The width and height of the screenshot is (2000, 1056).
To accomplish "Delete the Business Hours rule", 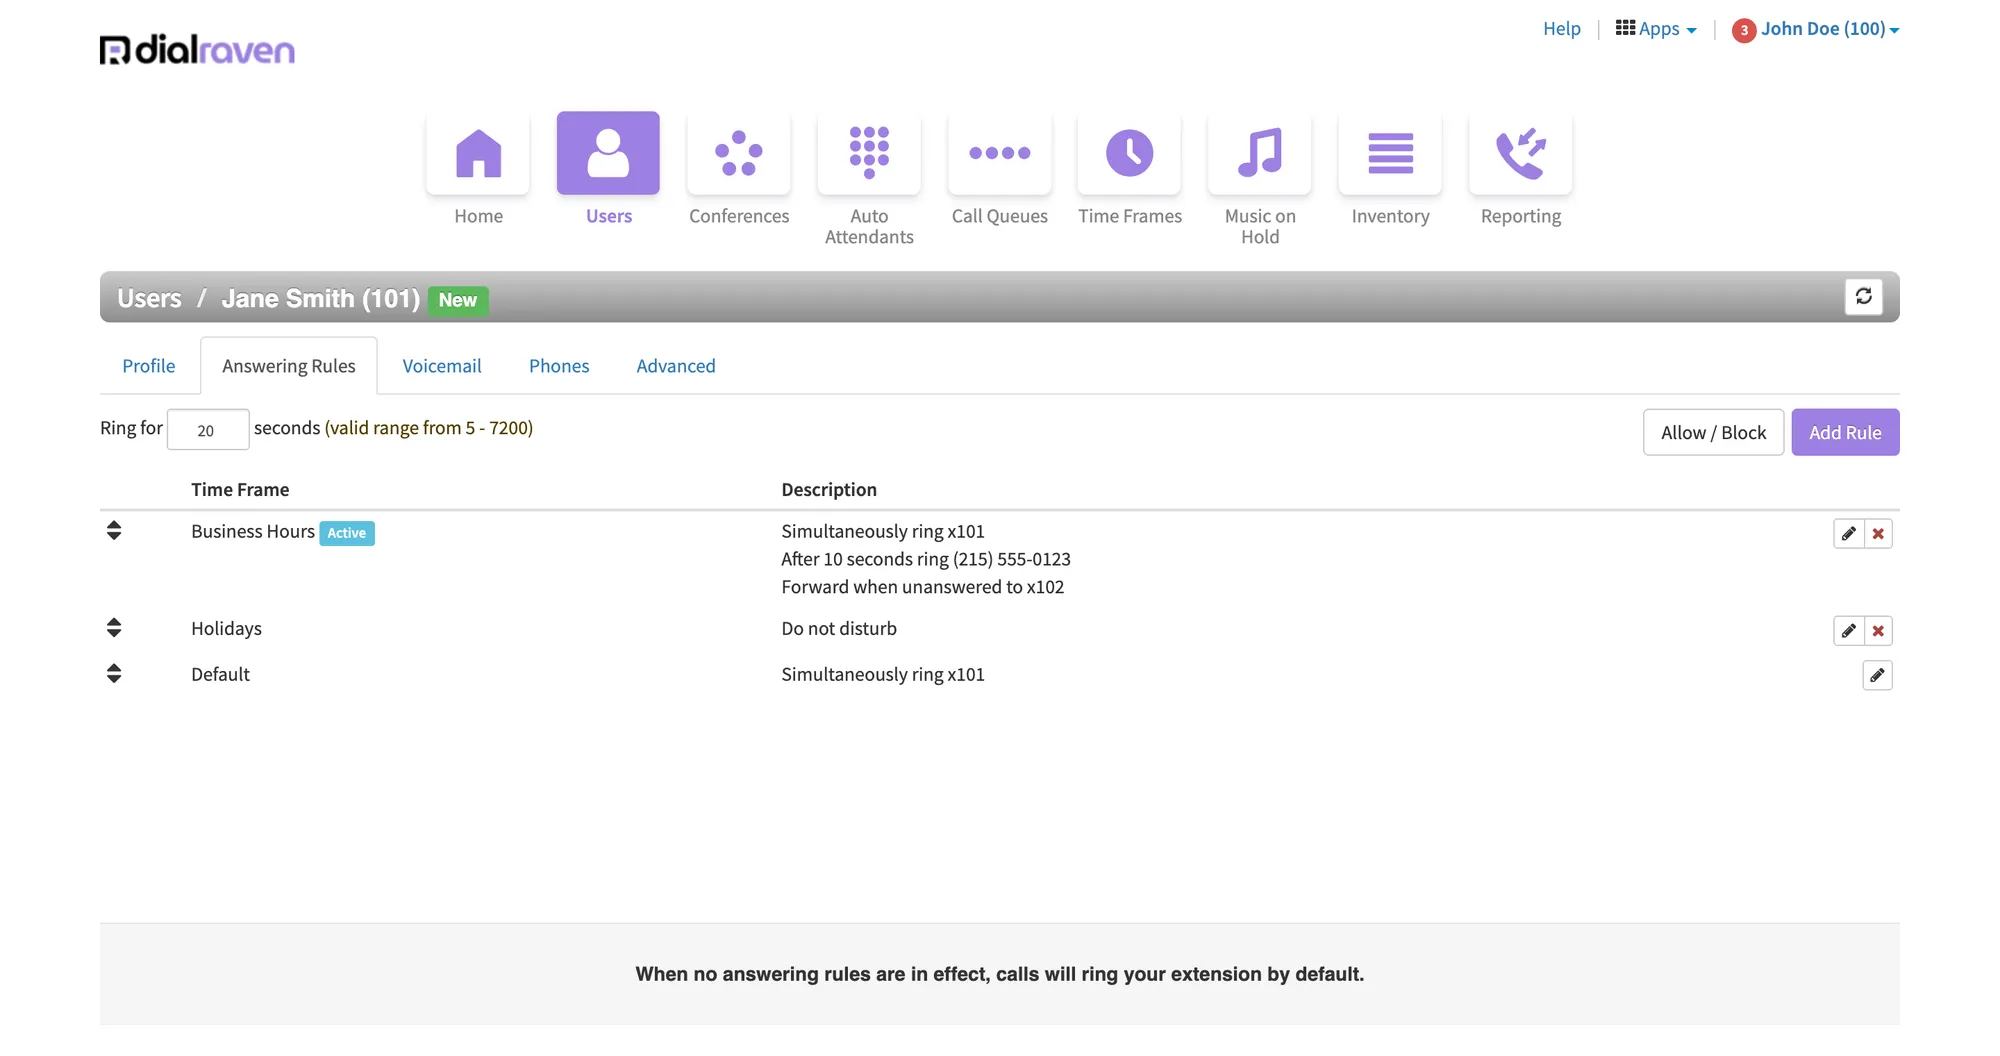I will (x=1878, y=534).
